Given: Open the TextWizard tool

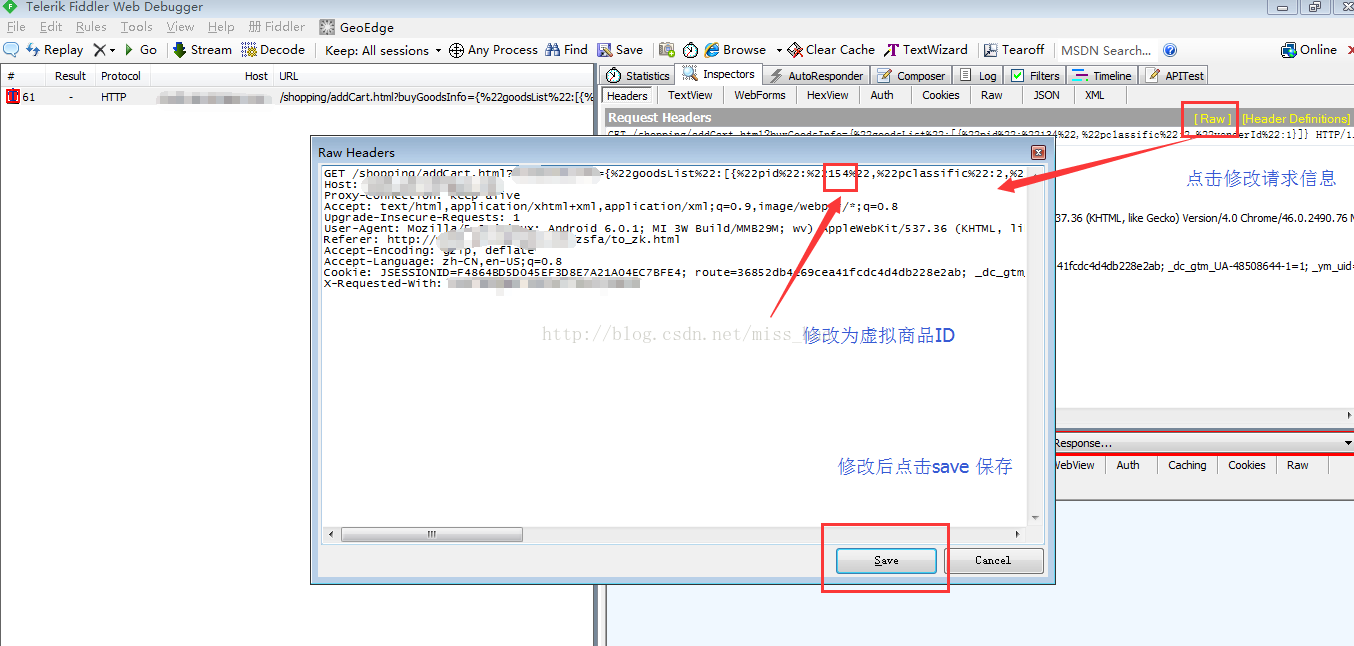Looking at the screenshot, I should (x=926, y=49).
